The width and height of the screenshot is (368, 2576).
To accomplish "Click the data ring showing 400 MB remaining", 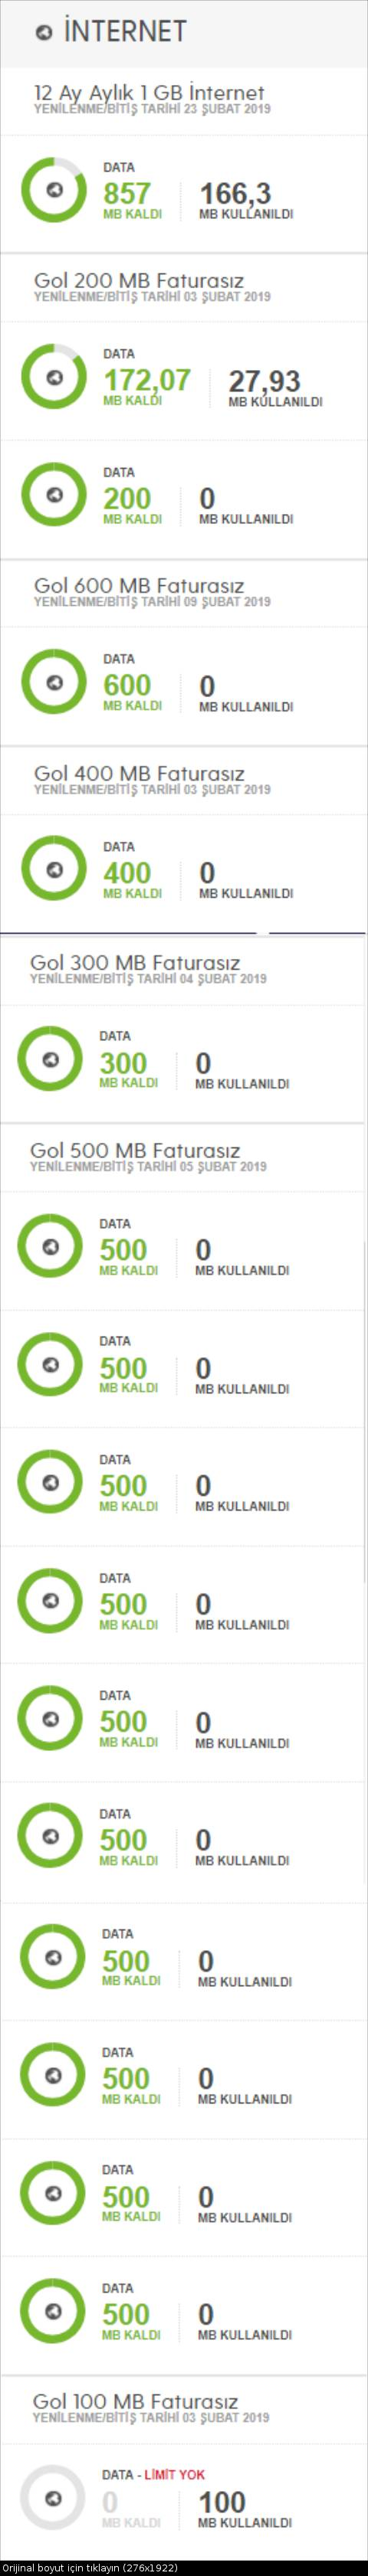I will point(54,869).
